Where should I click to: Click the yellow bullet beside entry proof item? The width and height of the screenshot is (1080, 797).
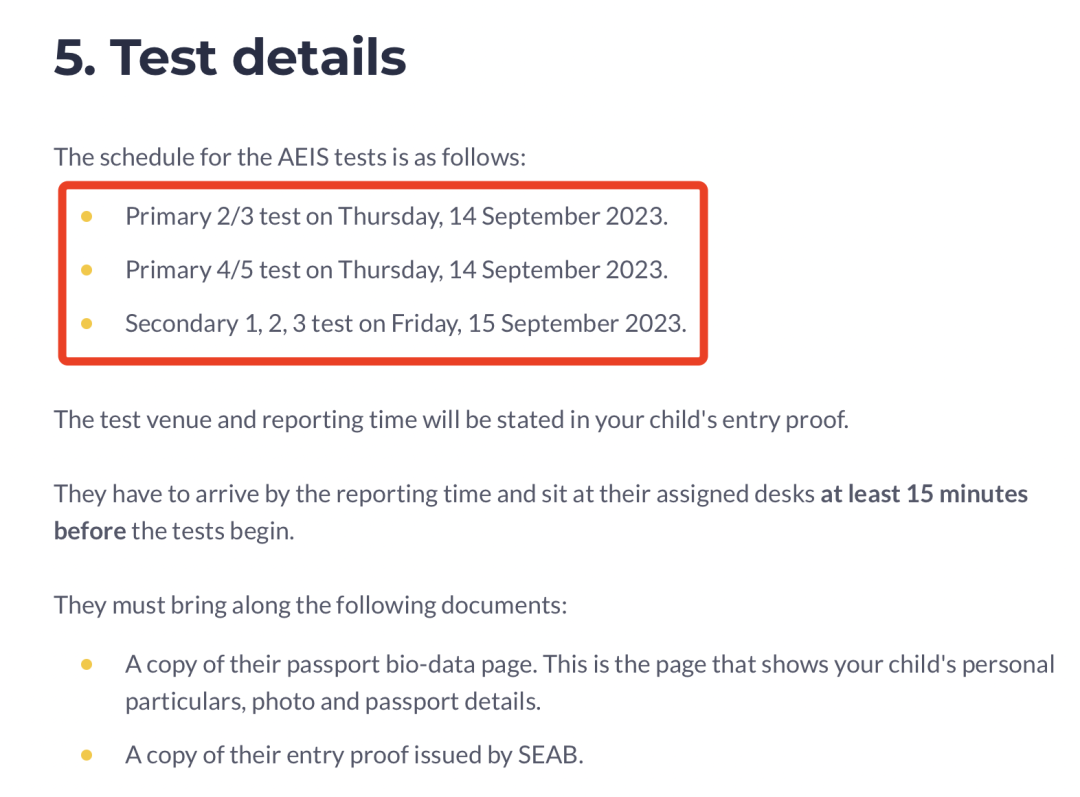(x=87, y=756)
